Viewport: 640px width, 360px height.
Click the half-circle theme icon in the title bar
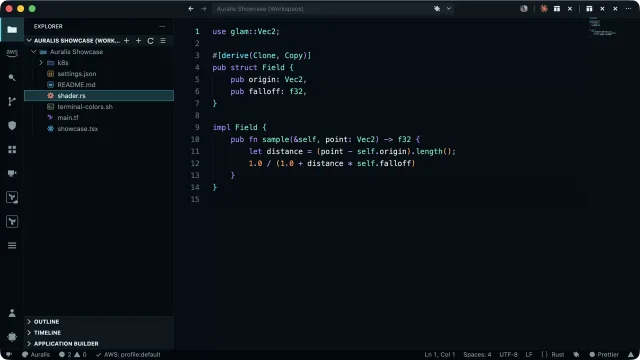click(524, 9)
